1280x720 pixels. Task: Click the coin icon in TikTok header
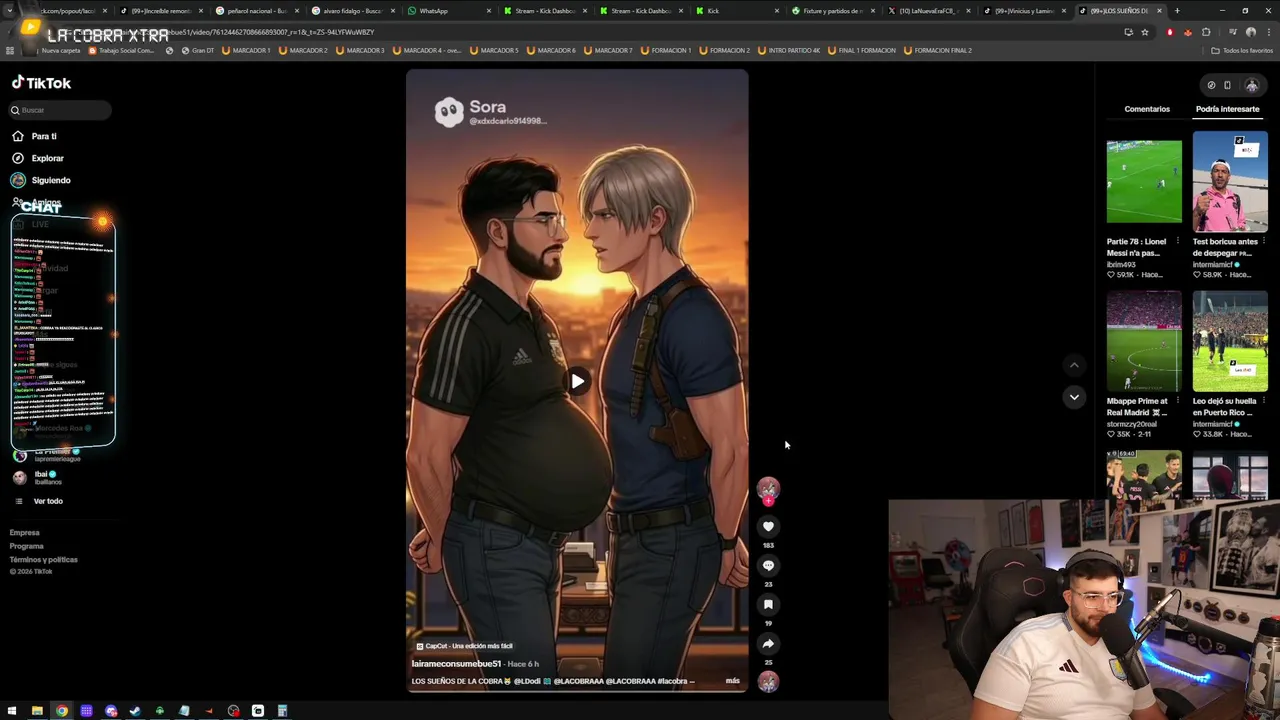[1211, 85]
